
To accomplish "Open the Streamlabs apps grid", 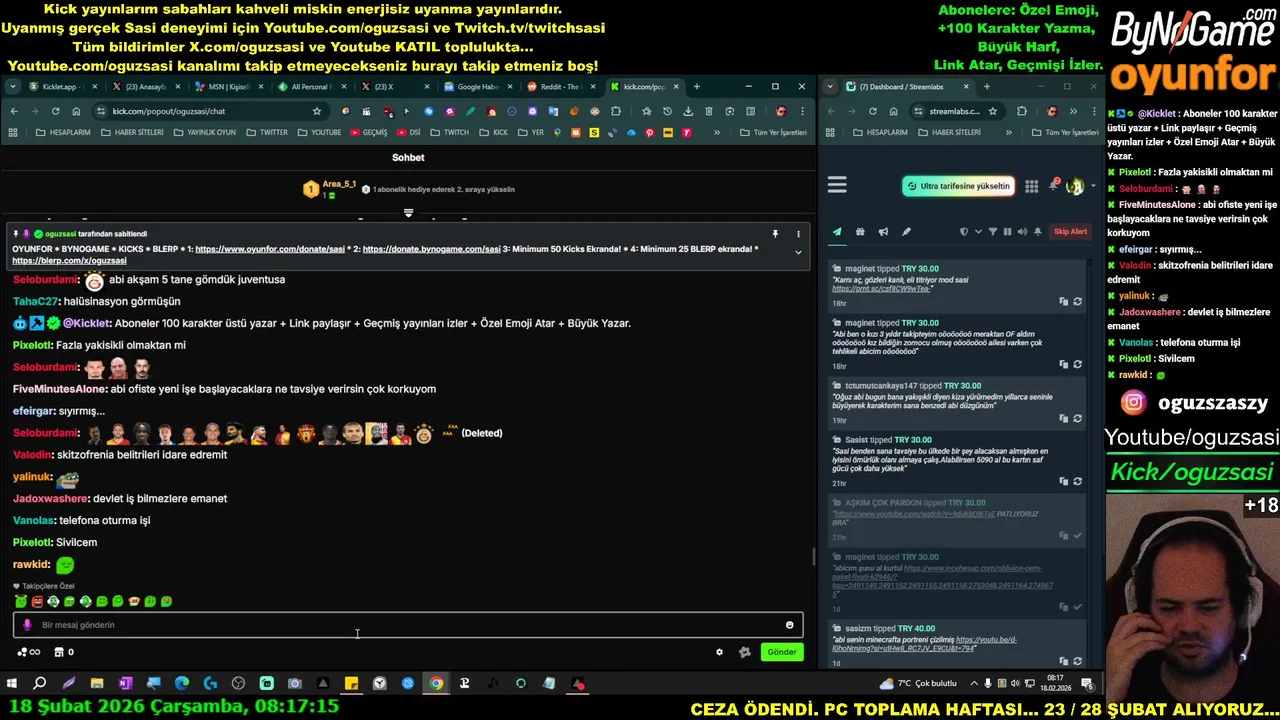I will [1031, 186].
